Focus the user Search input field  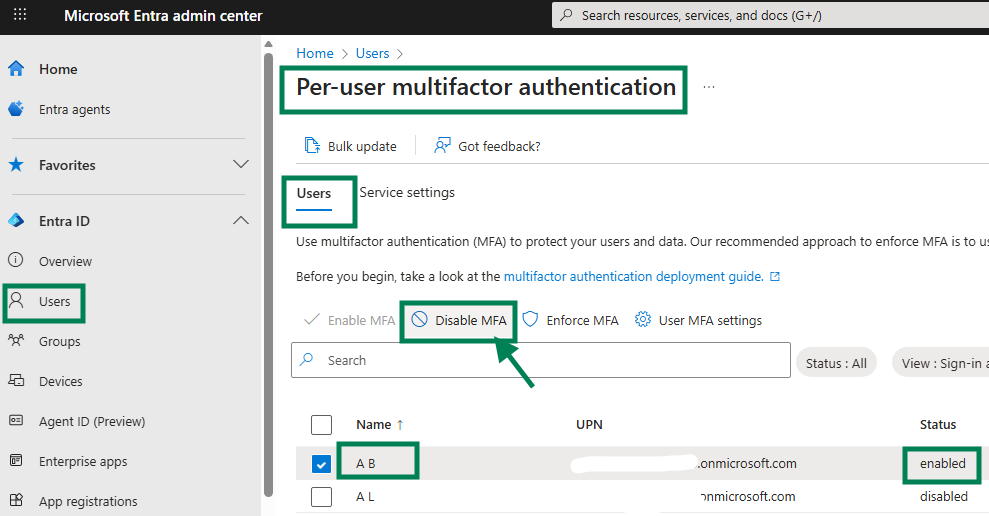click(541, 360)
